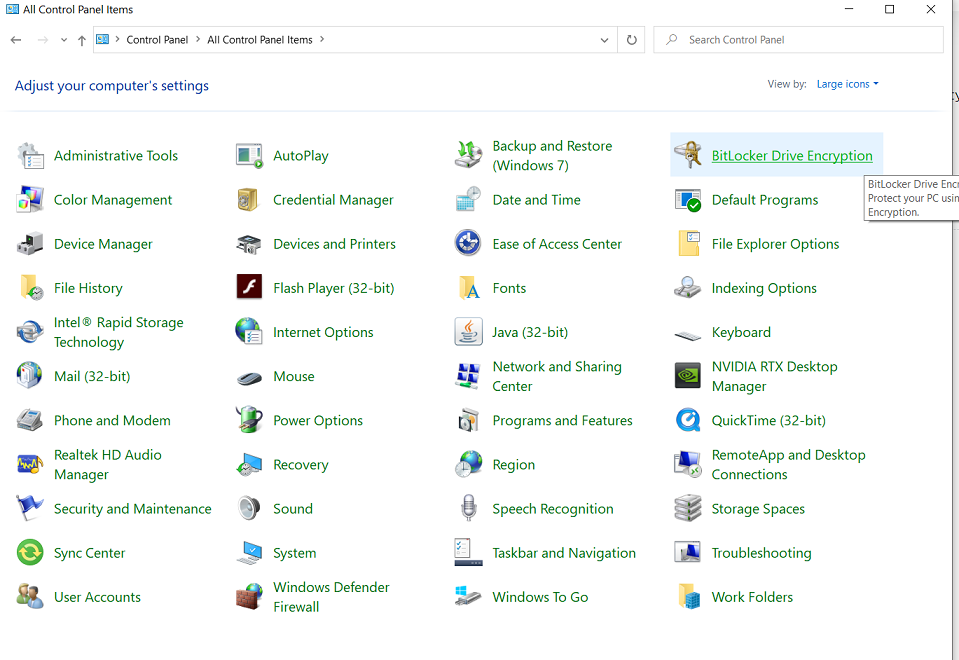
Task: Open the File History icon
Action: click(x=31, y=287)
